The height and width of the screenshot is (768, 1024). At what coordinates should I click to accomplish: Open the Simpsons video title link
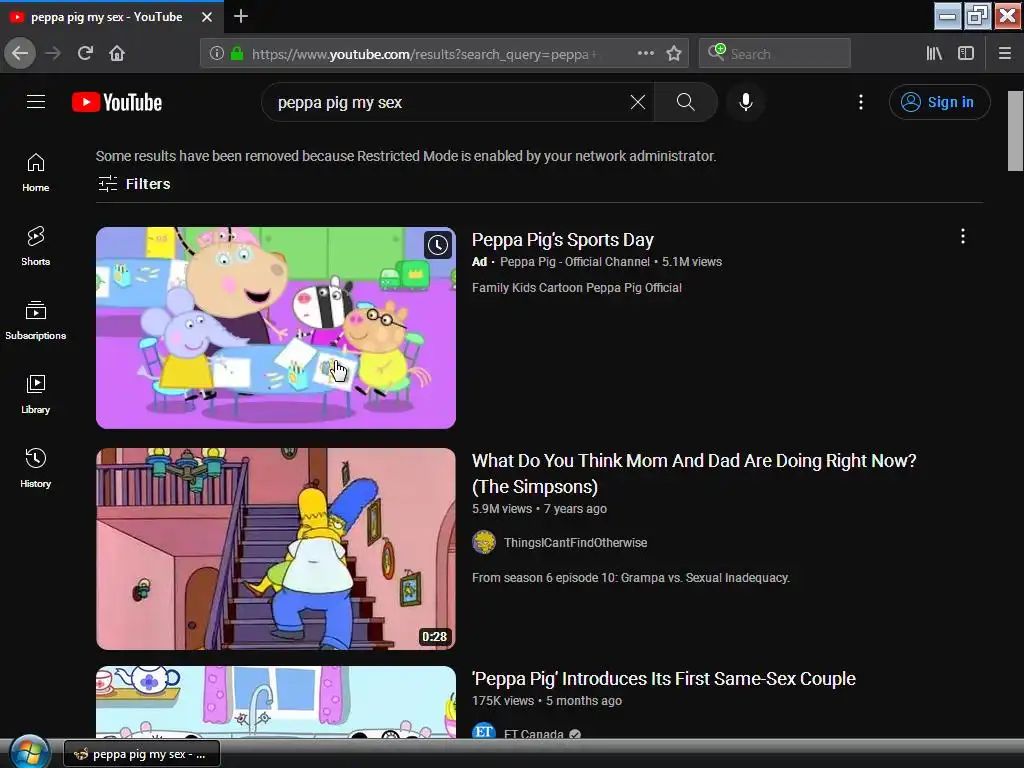click(694, 473)
